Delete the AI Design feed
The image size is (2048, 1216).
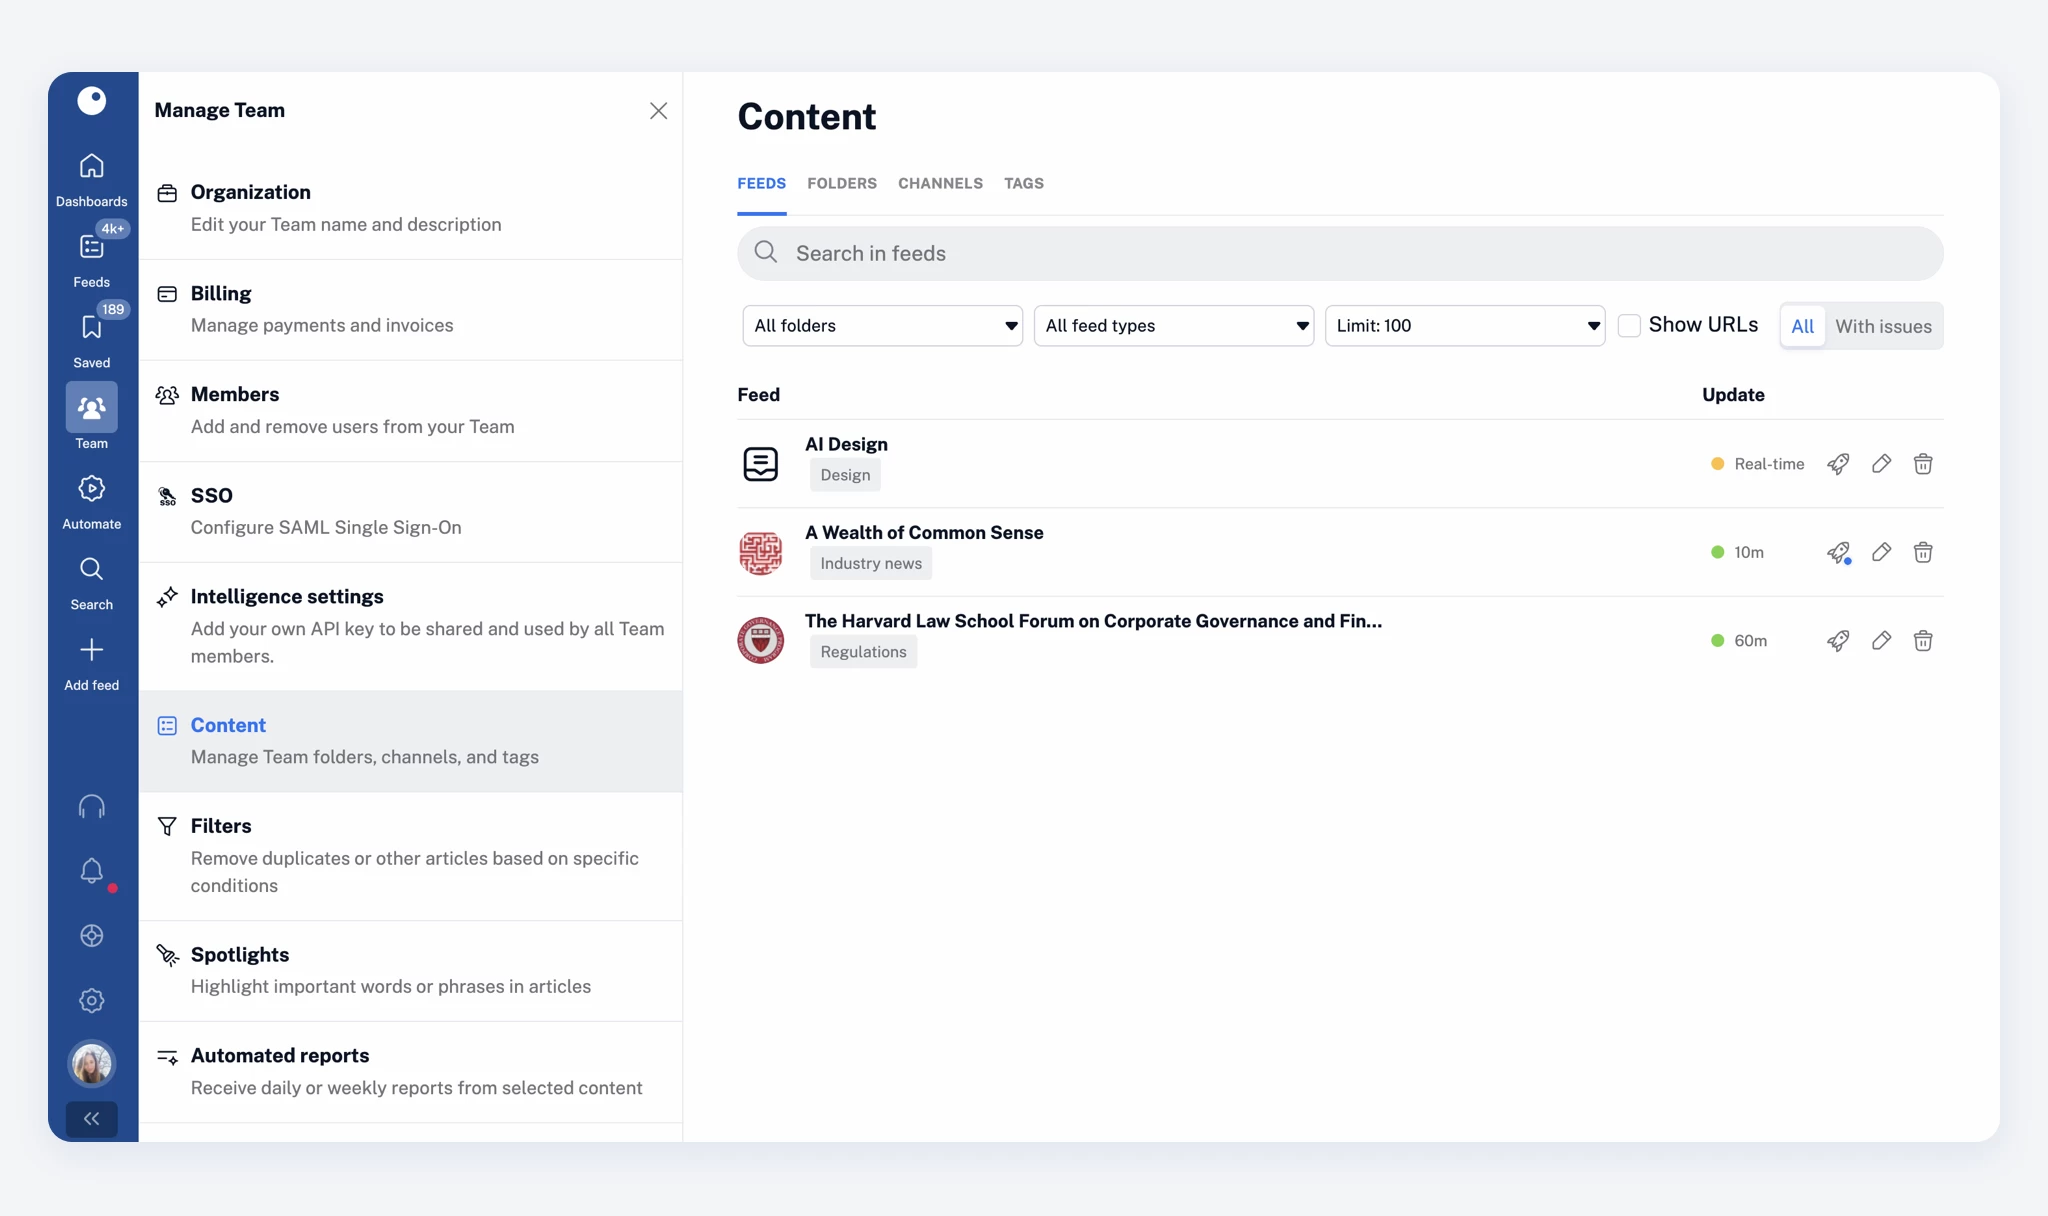click(1922, 464)
